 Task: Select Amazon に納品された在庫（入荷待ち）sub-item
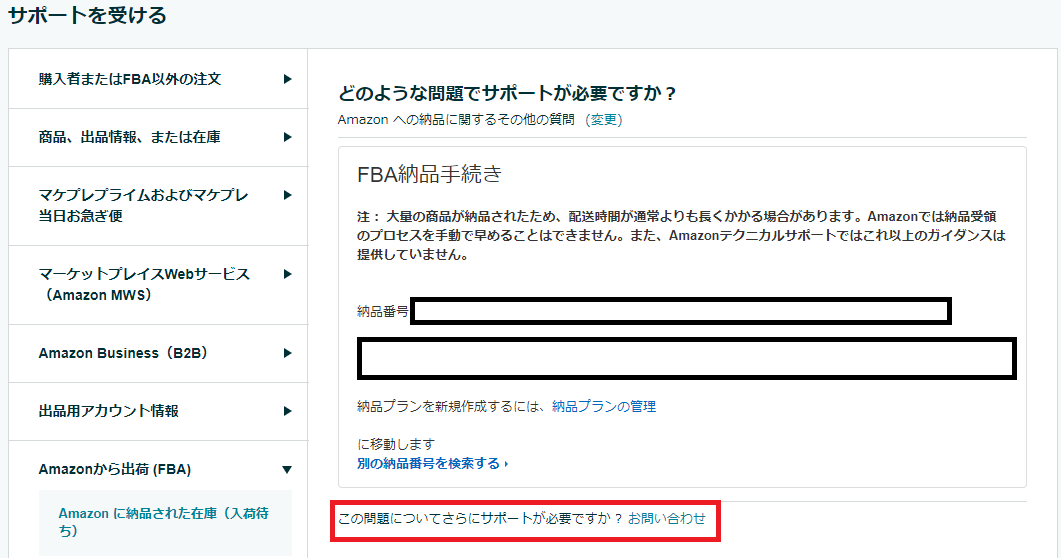[x=164, y=522]
